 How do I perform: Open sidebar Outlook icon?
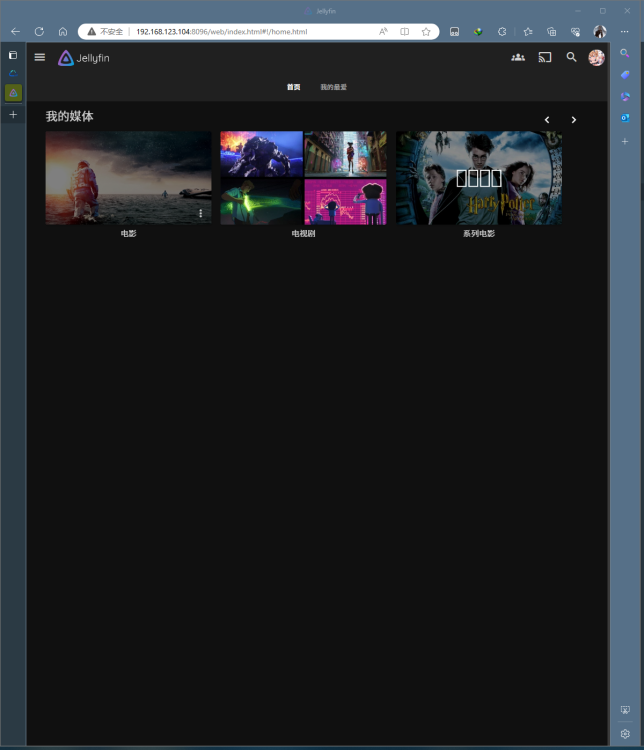click(625, 118)
